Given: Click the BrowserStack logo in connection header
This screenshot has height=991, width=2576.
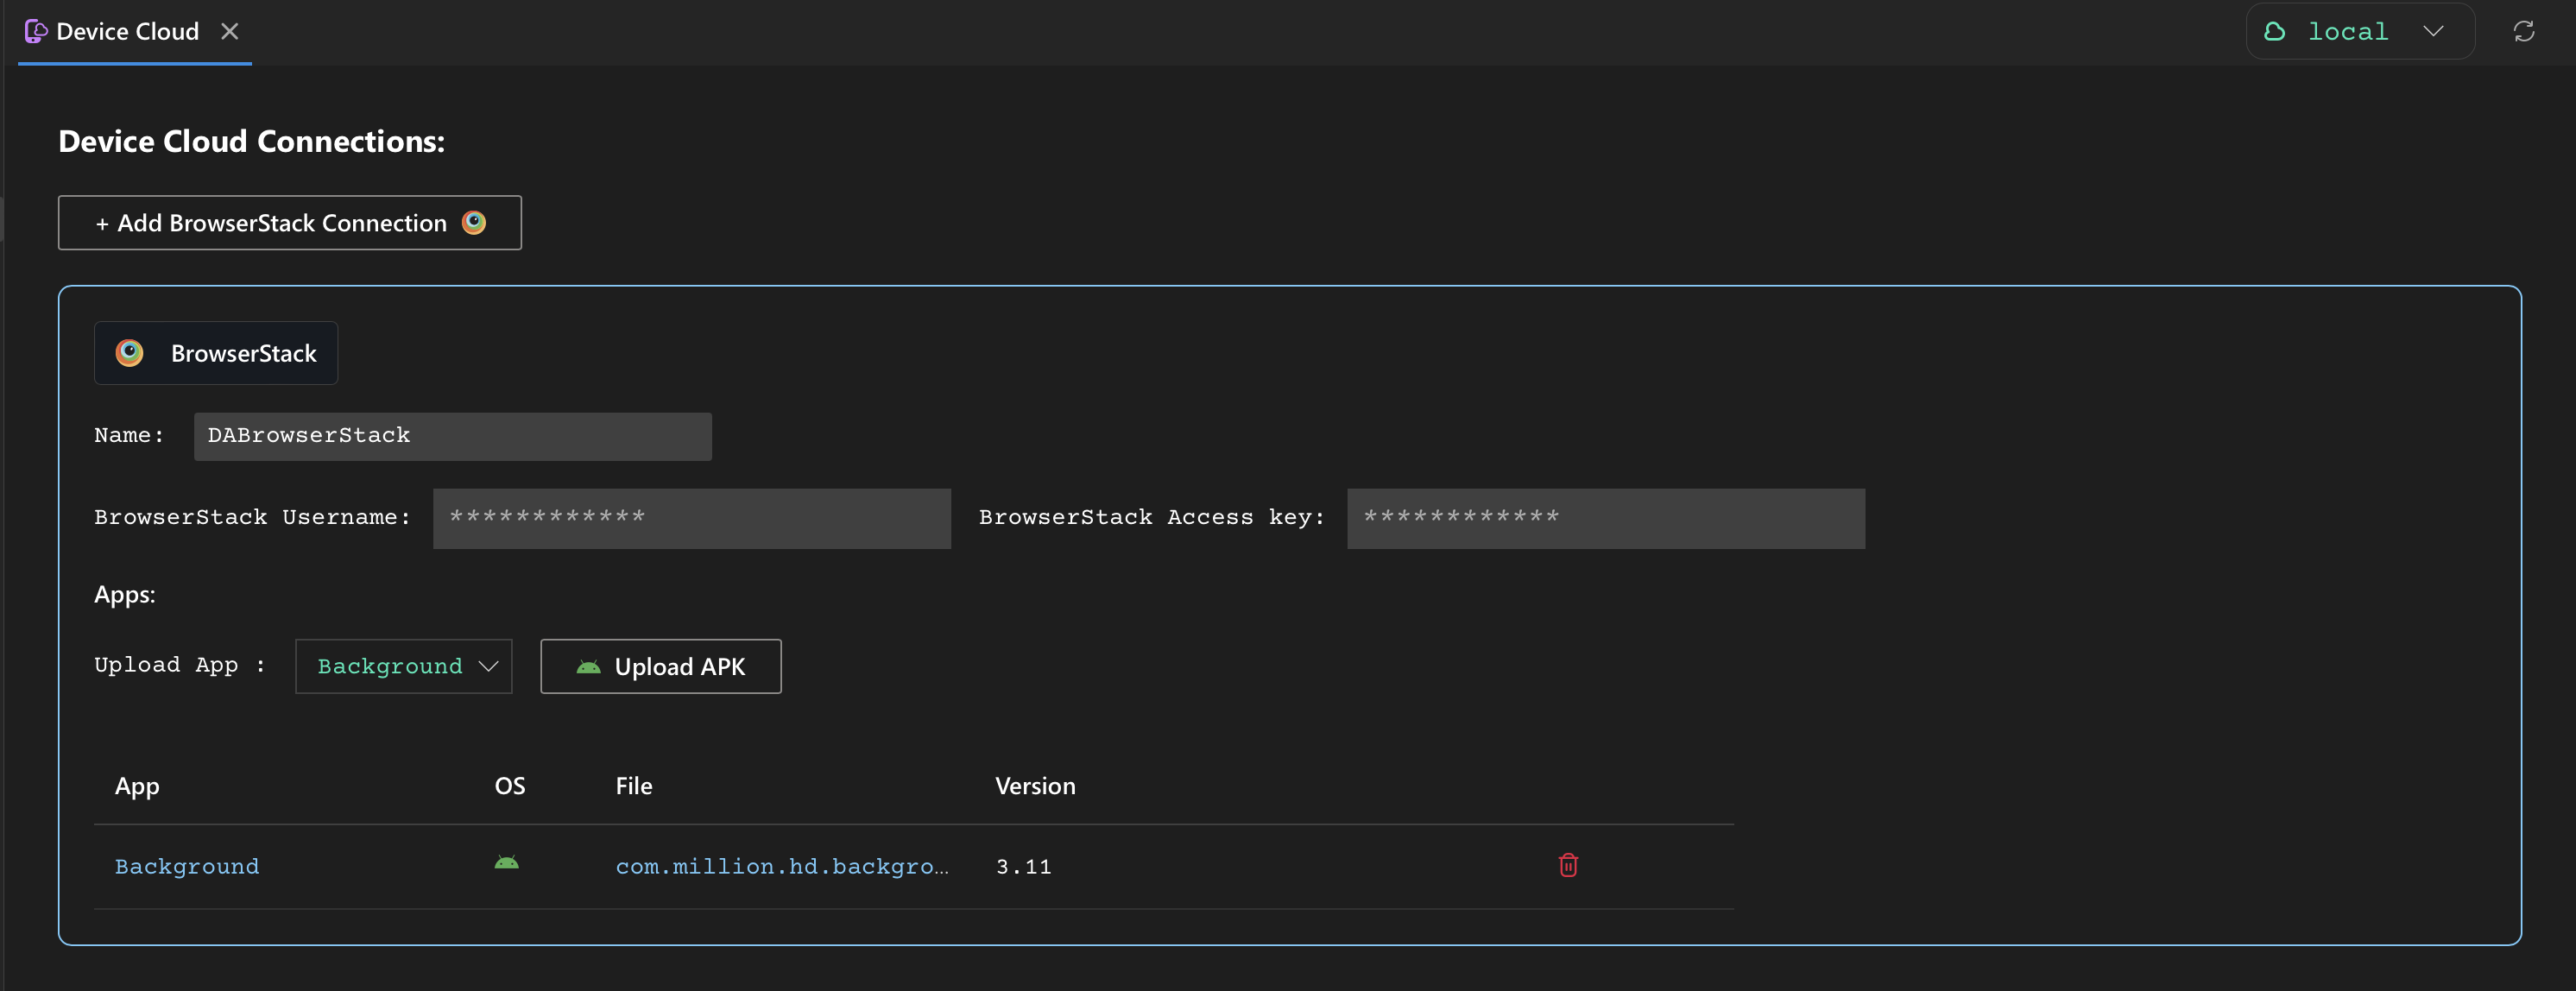Looking at the screenshot, I should tap(130, 353).
